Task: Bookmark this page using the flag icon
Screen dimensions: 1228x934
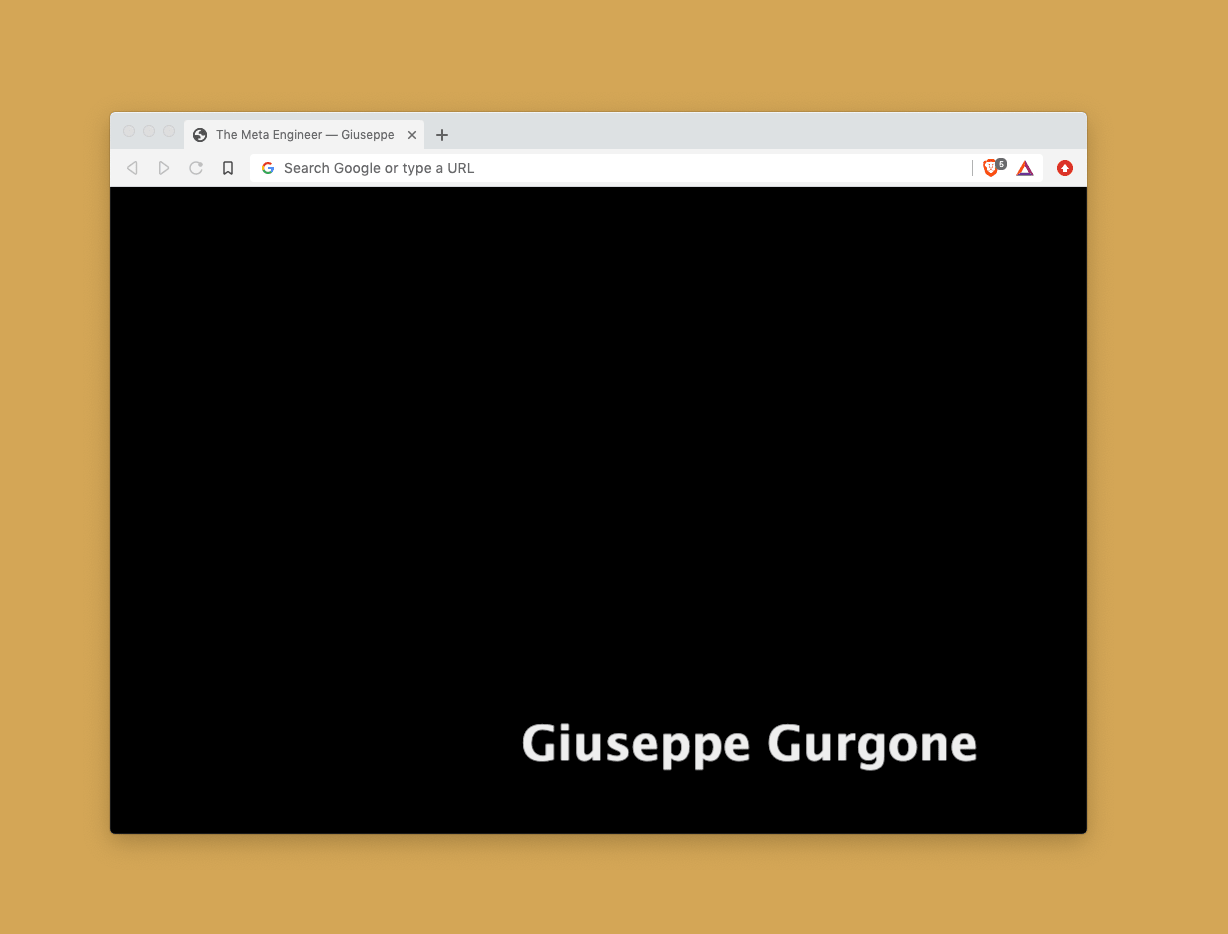Action: (227, 168)
